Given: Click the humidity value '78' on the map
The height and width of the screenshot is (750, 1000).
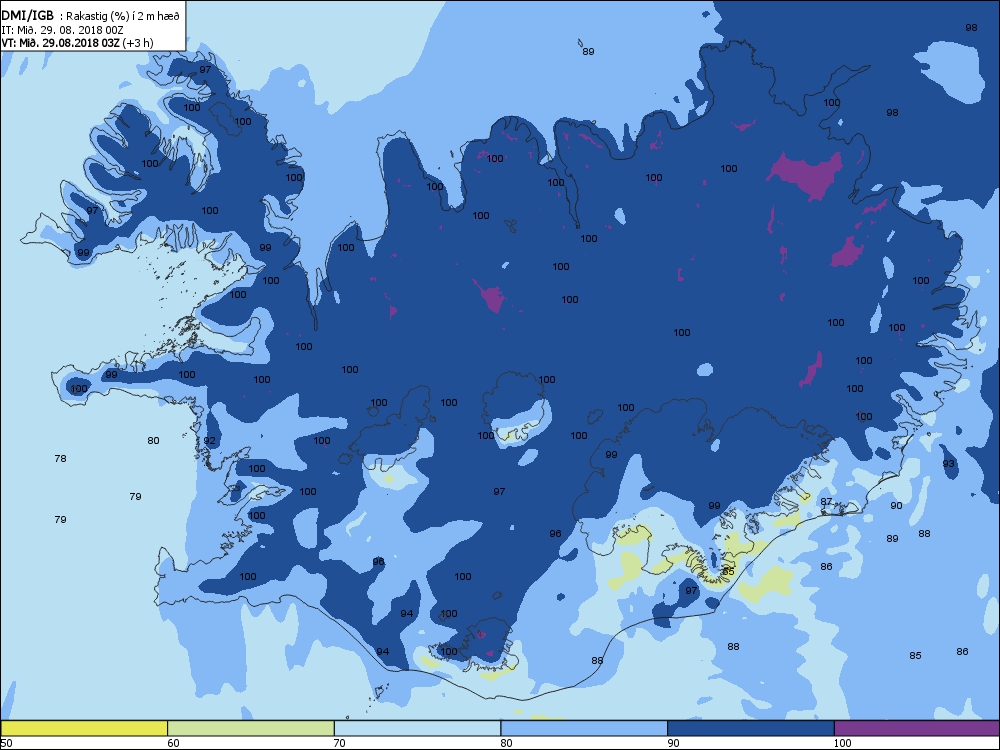Looking at the screenshot, I should [61, 459].
